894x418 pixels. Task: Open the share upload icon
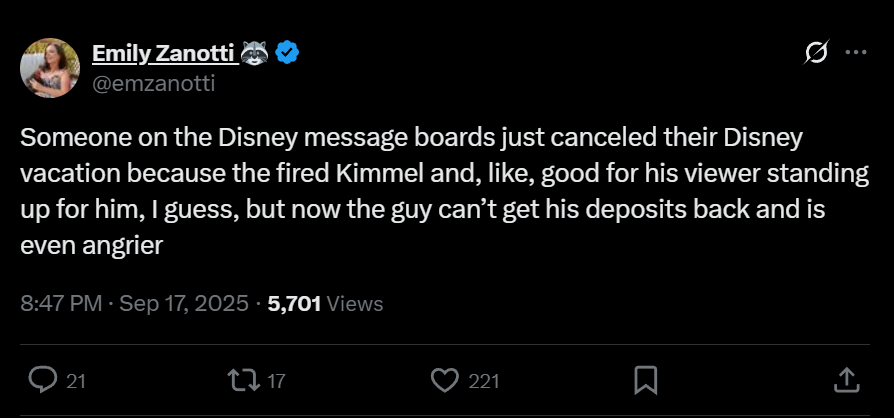pos(846,380)
